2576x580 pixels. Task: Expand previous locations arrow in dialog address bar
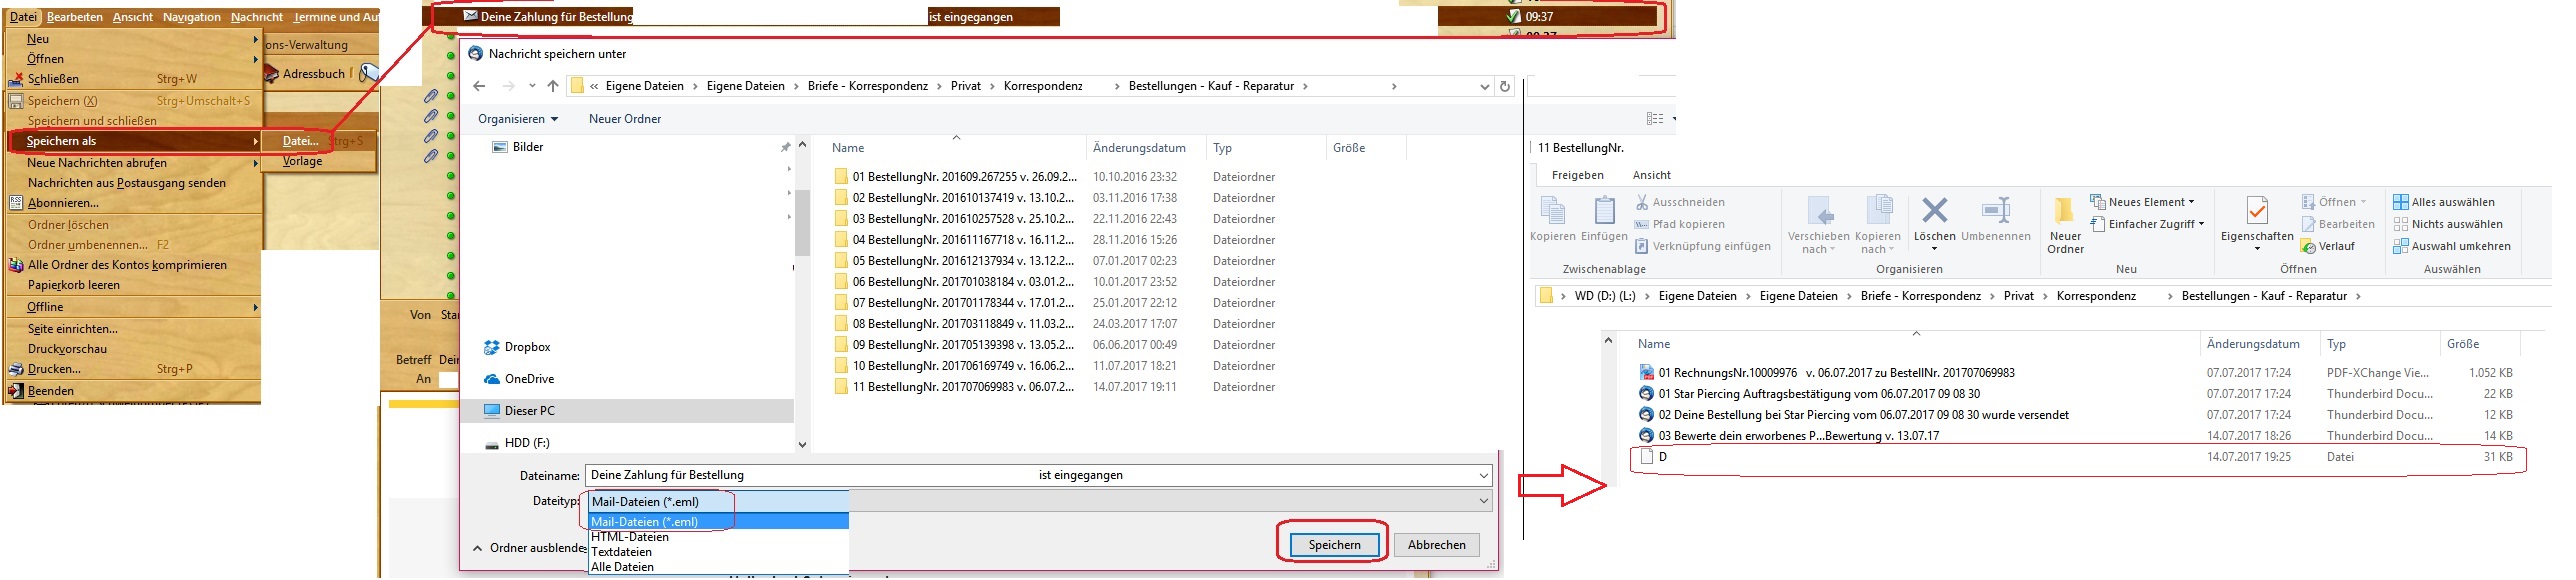(x=1483, y=86)
